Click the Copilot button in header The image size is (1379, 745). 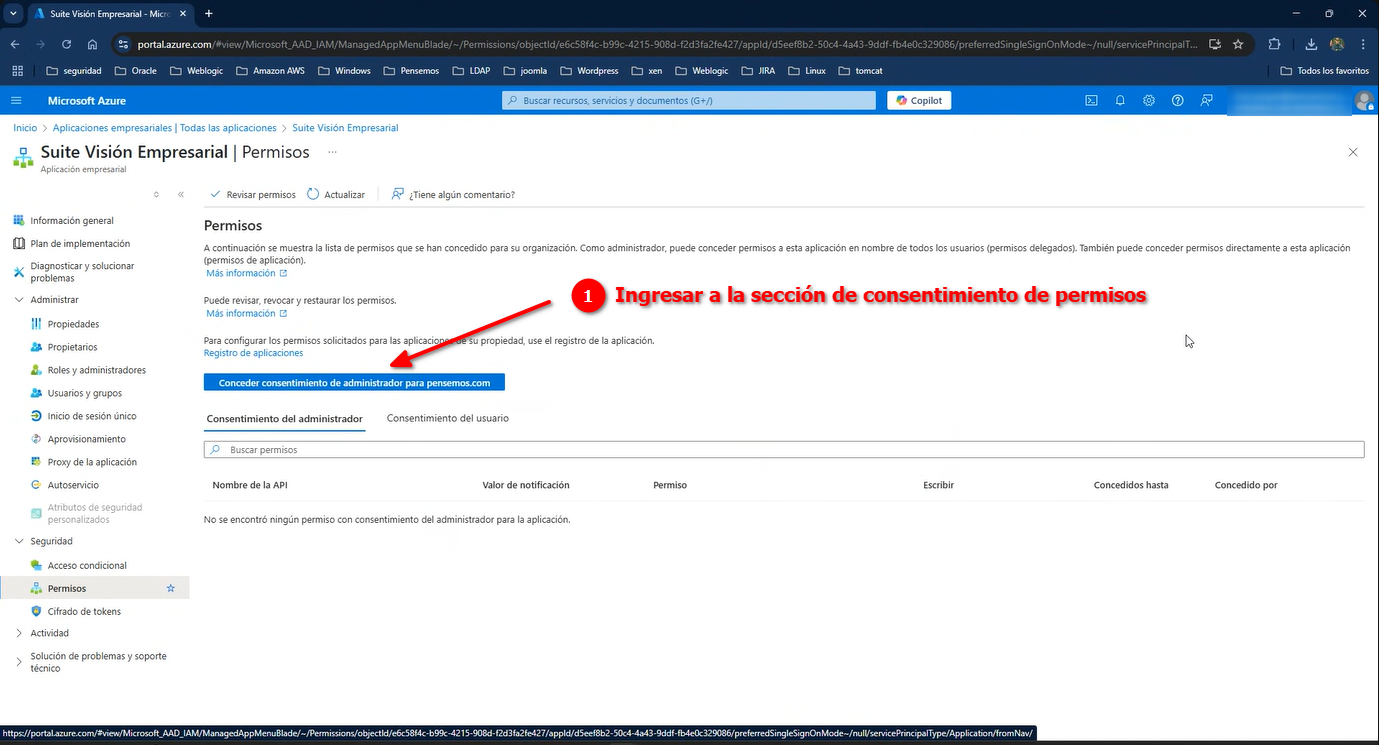point(919,100)
